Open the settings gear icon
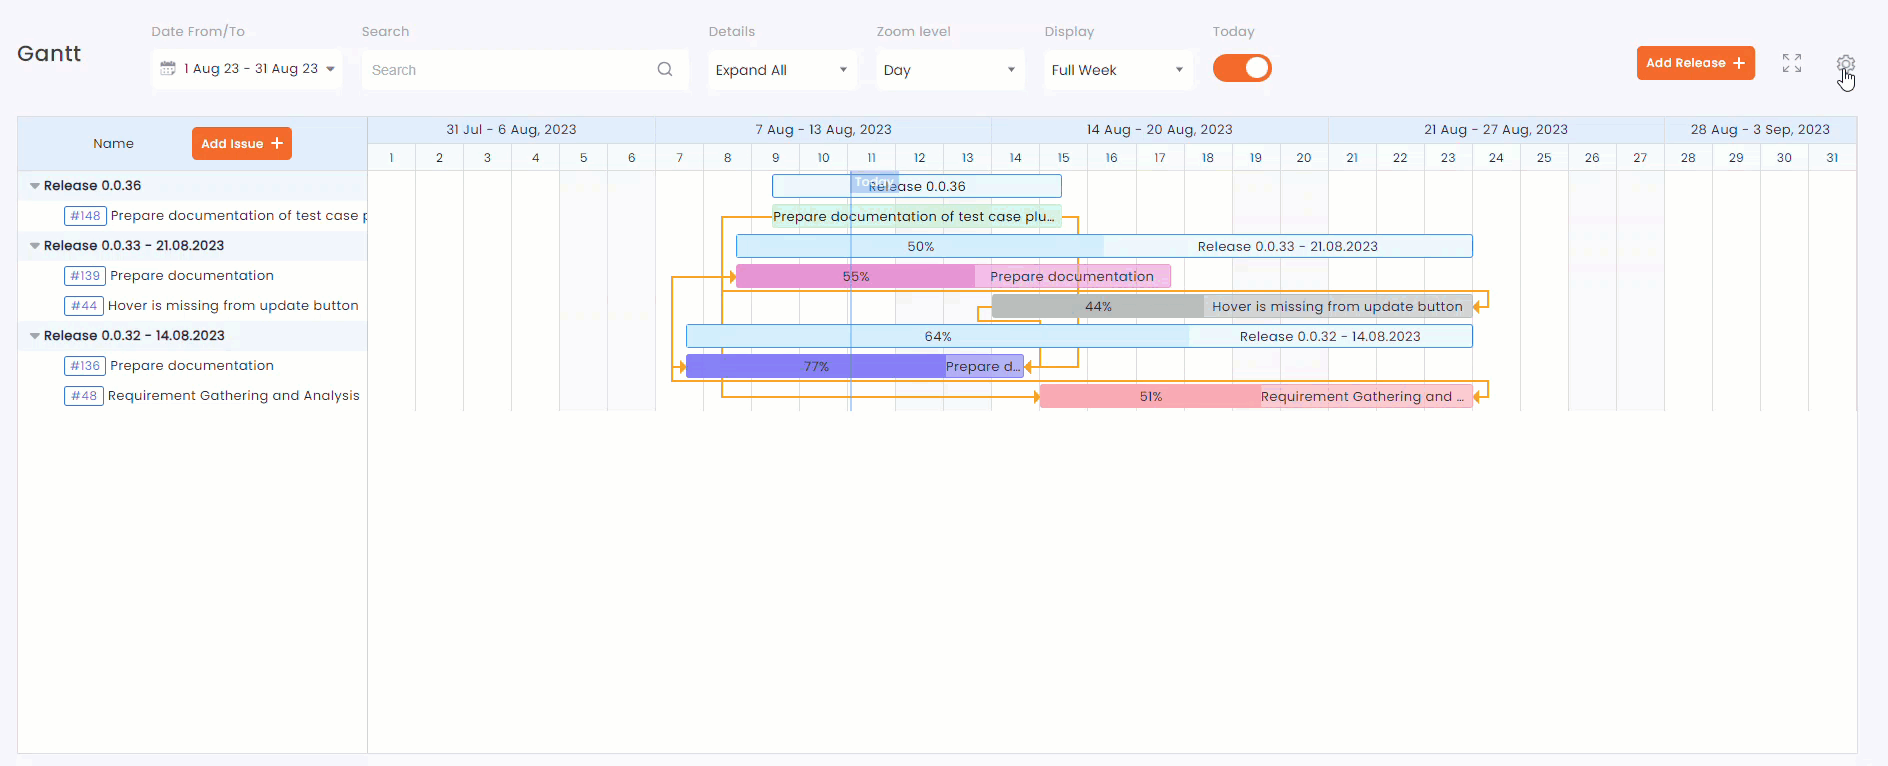This screenshot has height=766, width=1888. coord(1845,64)
